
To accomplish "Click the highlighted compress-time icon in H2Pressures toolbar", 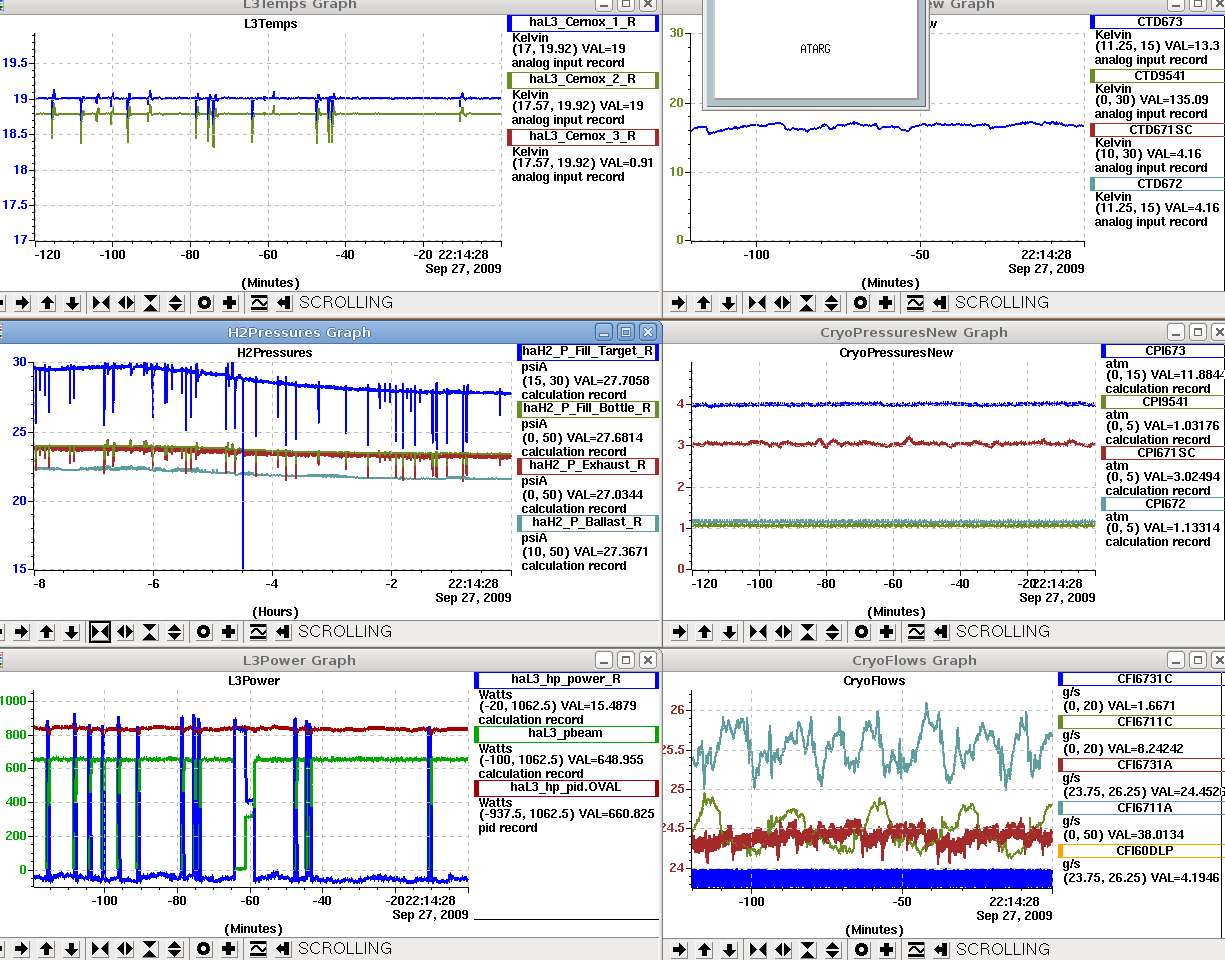I will coord(100,631).
